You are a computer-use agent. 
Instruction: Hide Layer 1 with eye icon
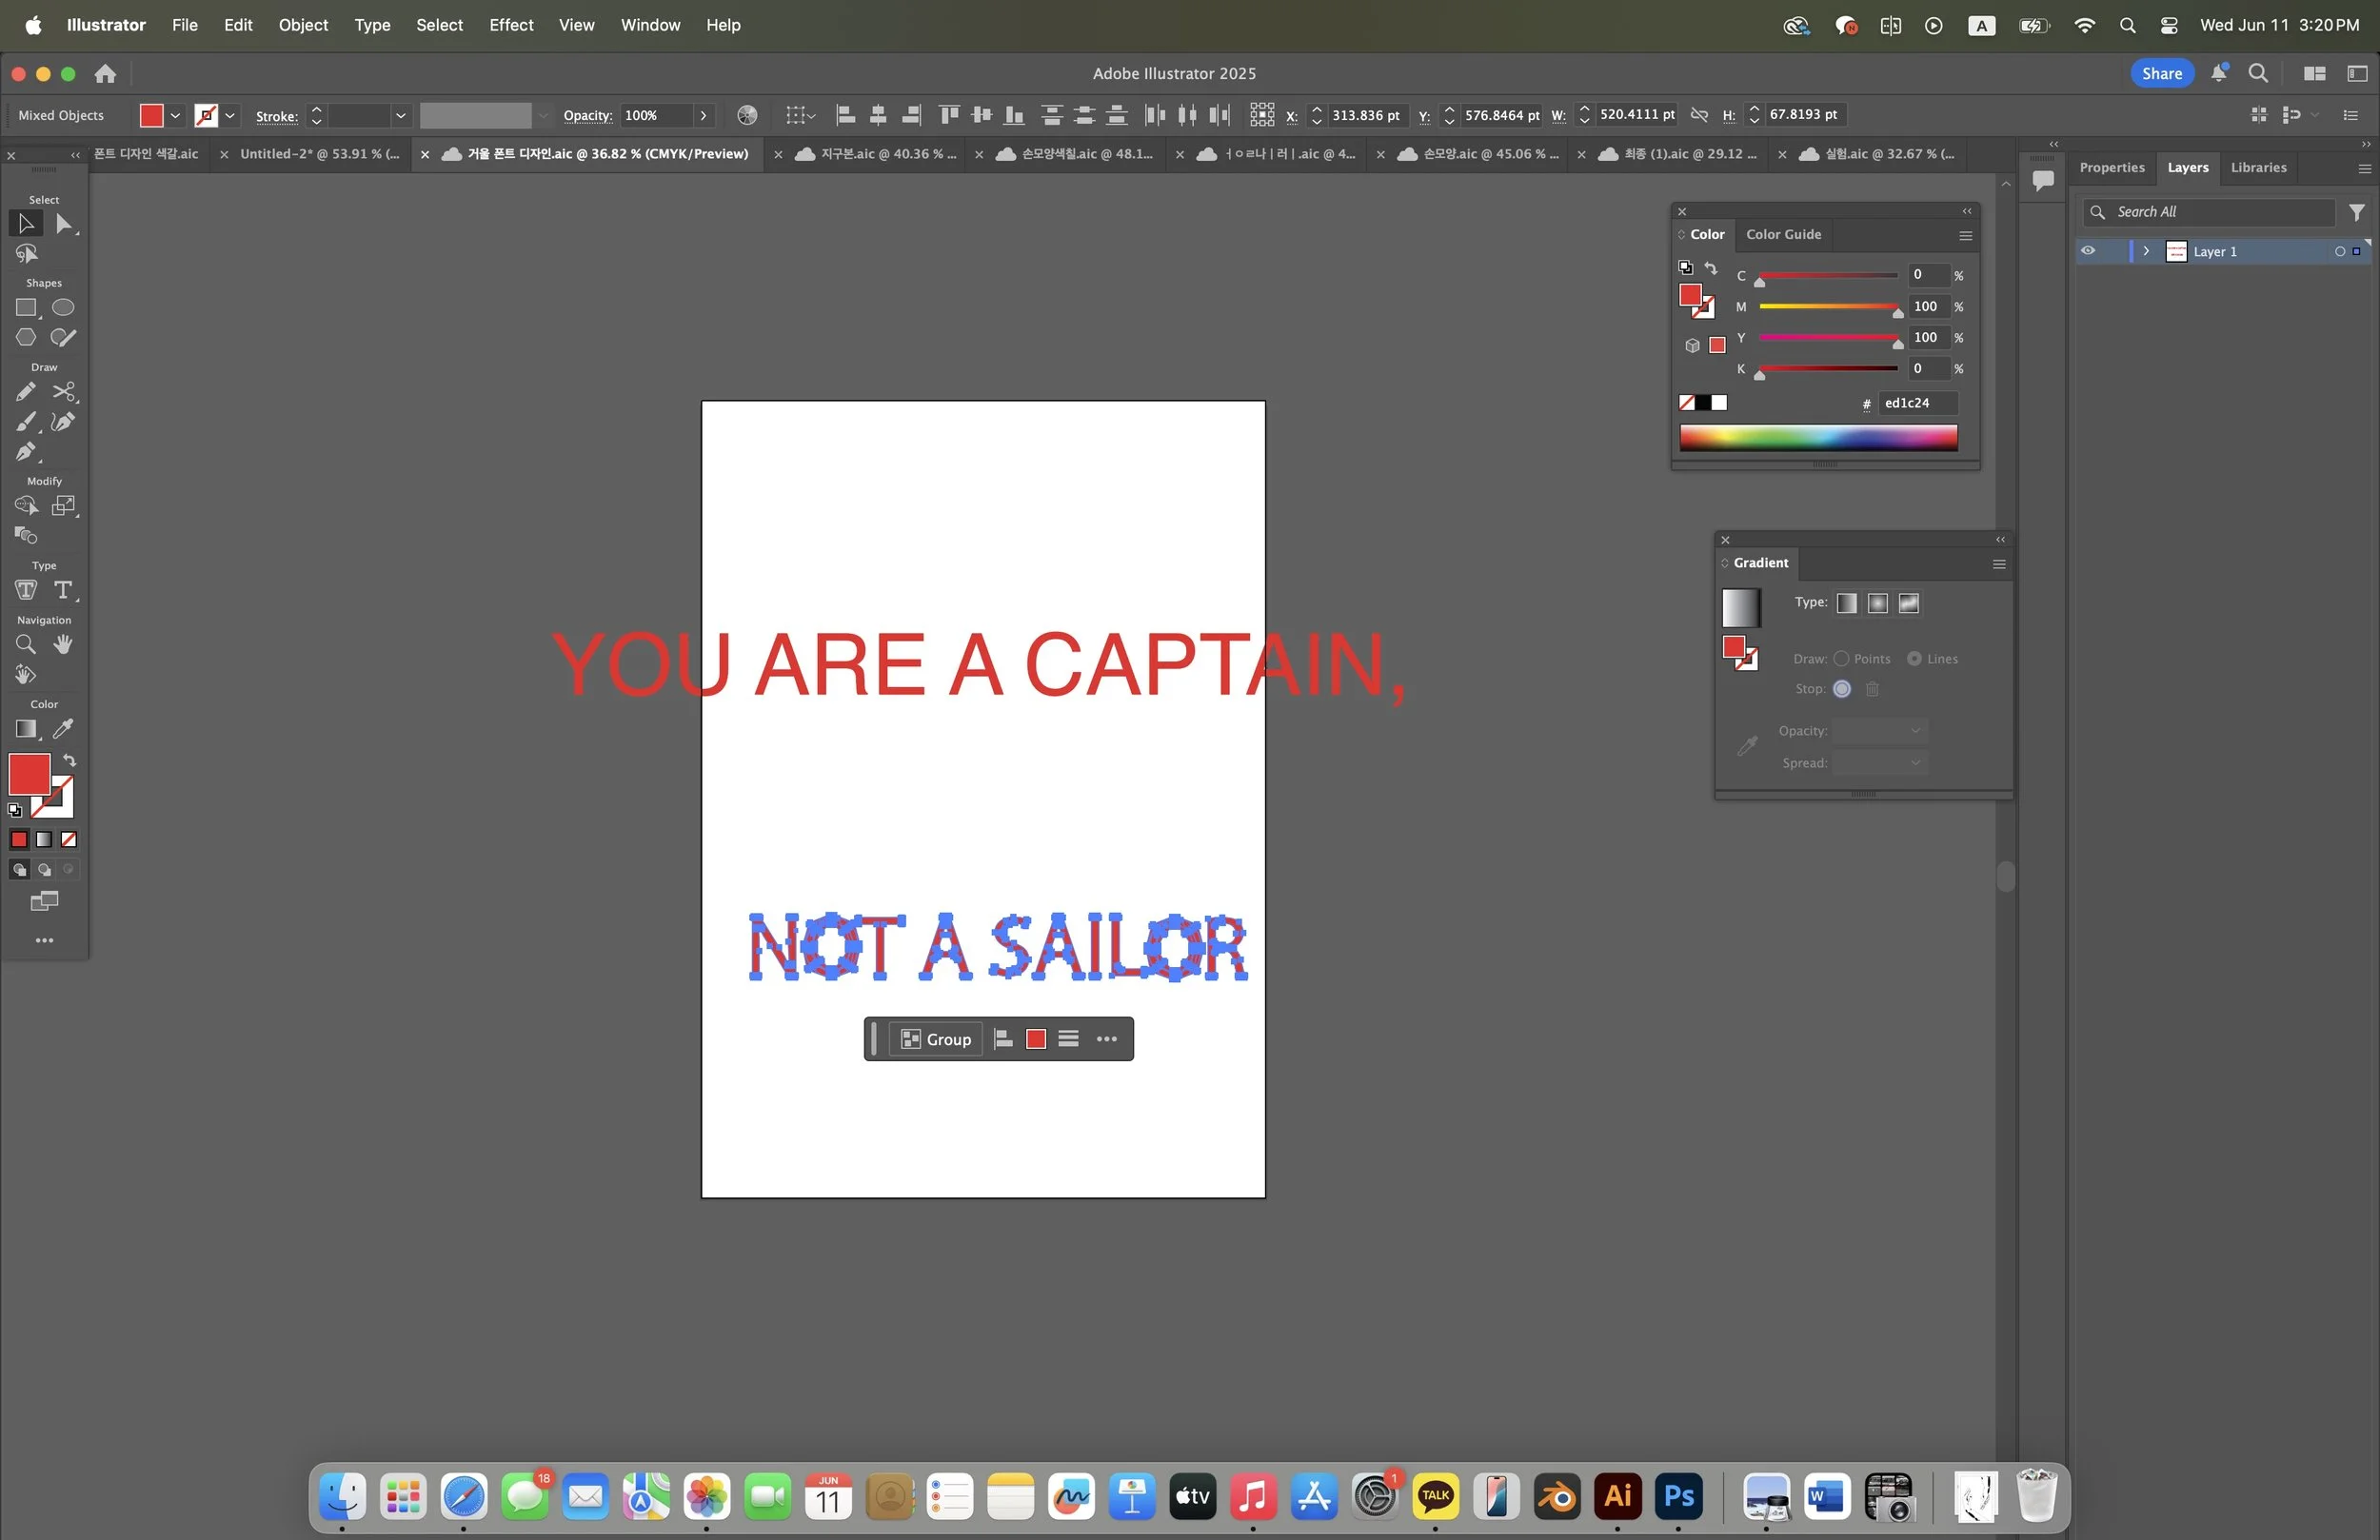(x=2088, y=251)
